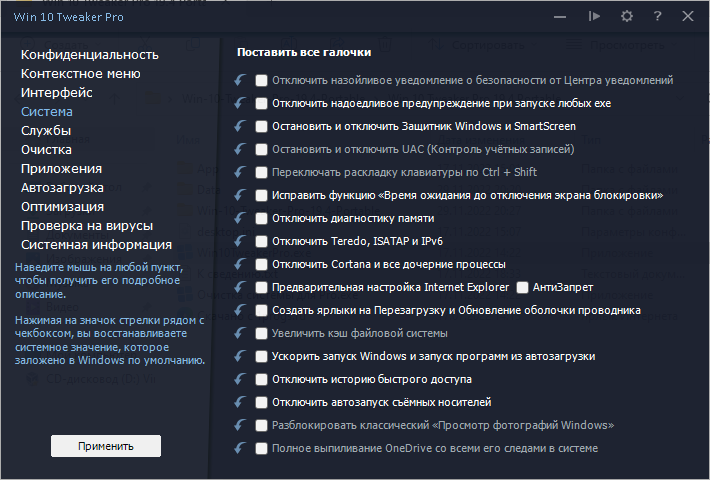Viewport: 710px width, 480px height.
Task: Click restore arrow beside Отключить Teredo, ISATAP
Action: pyautogui.click(x=239, y=241)
